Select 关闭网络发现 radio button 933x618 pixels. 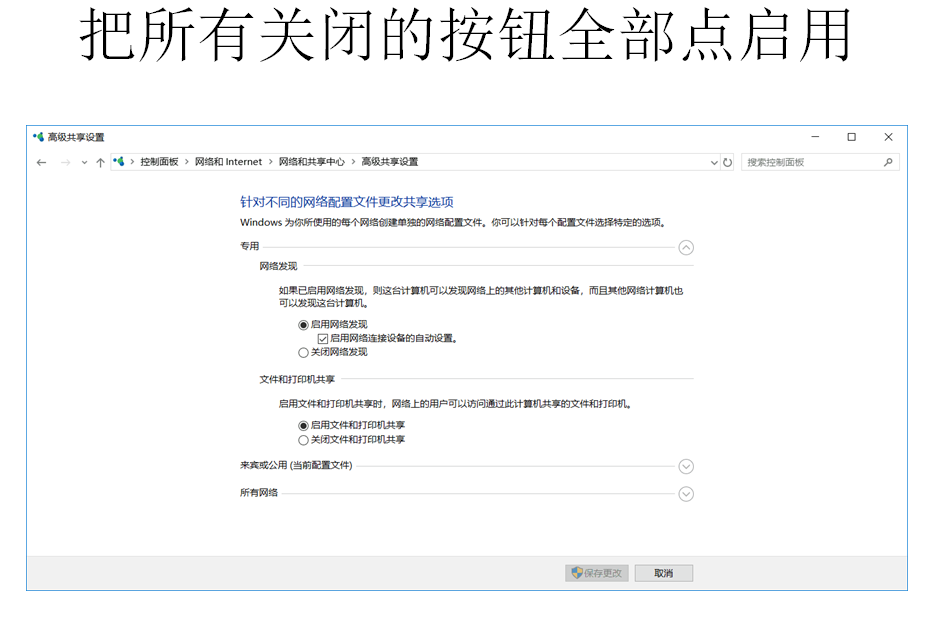(x=303, y=353)
